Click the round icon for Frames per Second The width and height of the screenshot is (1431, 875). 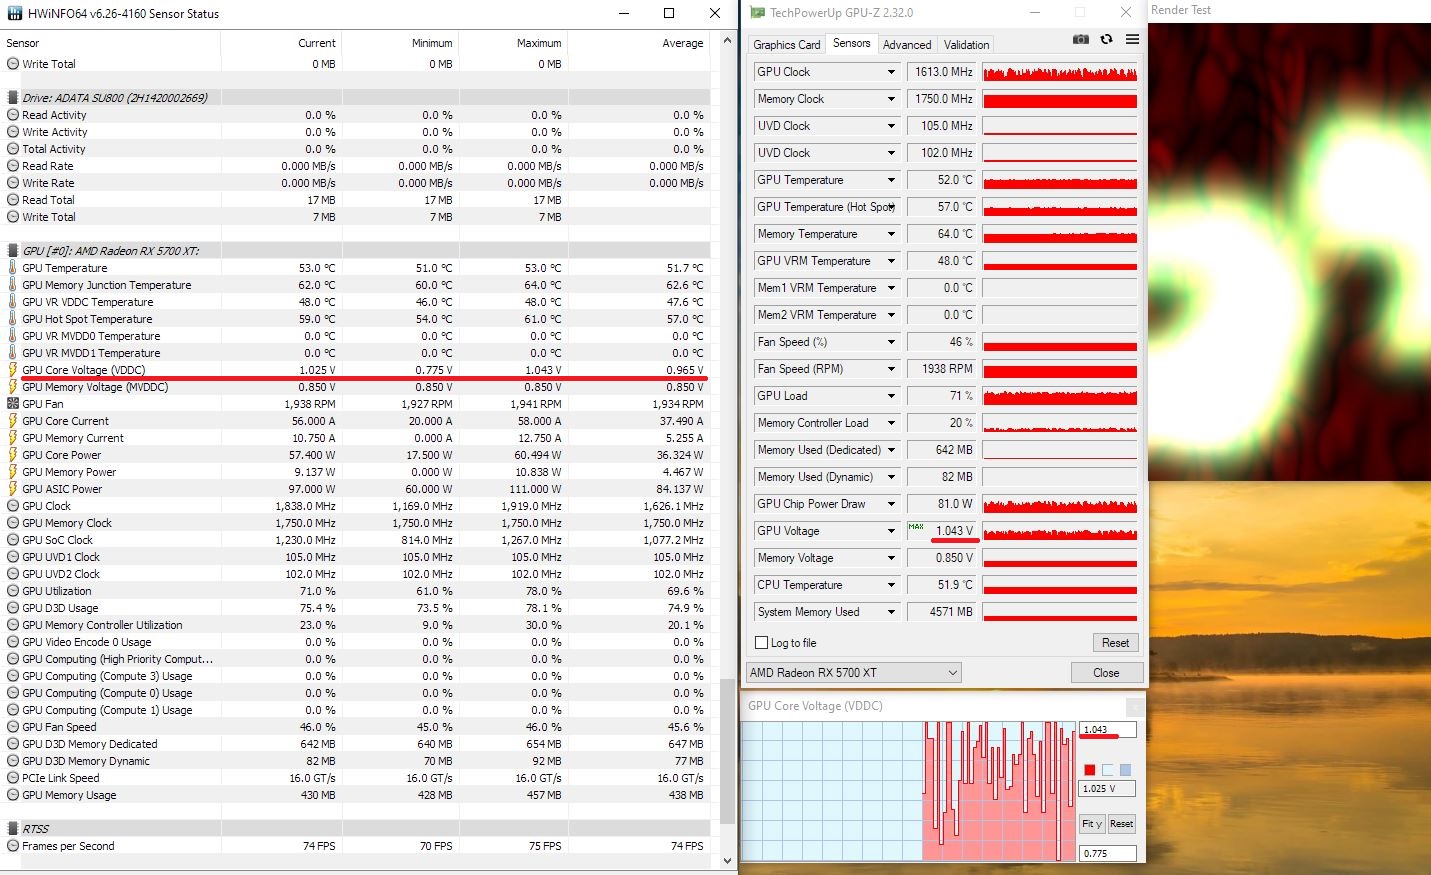coord(13,846)
